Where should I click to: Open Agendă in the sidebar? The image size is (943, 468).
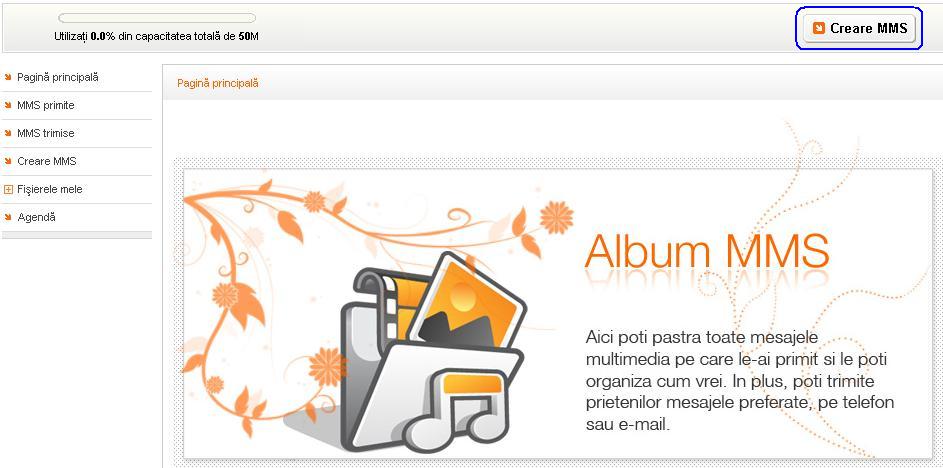(37, 217)
